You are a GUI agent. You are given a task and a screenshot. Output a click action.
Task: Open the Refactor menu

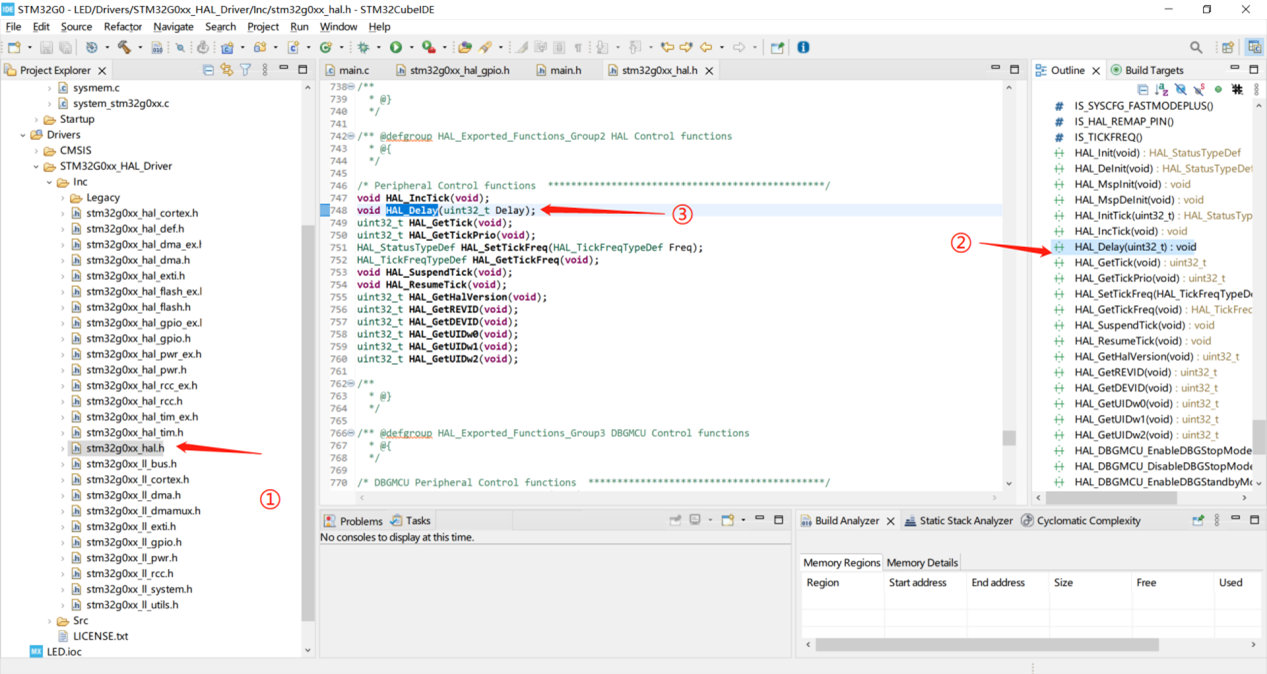pos(123,27)
